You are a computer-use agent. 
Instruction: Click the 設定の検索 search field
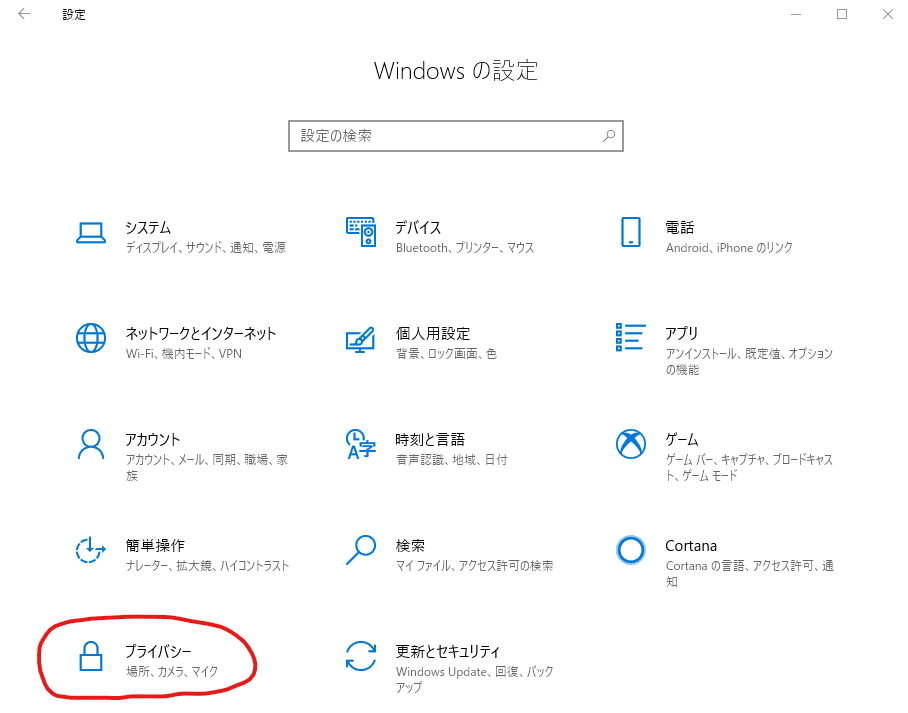456,136
